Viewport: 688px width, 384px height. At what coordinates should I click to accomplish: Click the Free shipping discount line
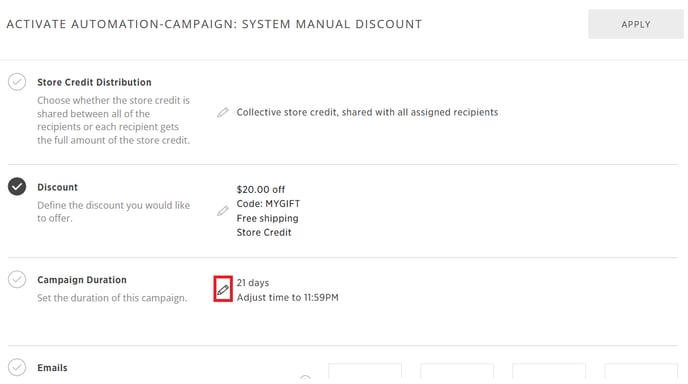[267, 218]
